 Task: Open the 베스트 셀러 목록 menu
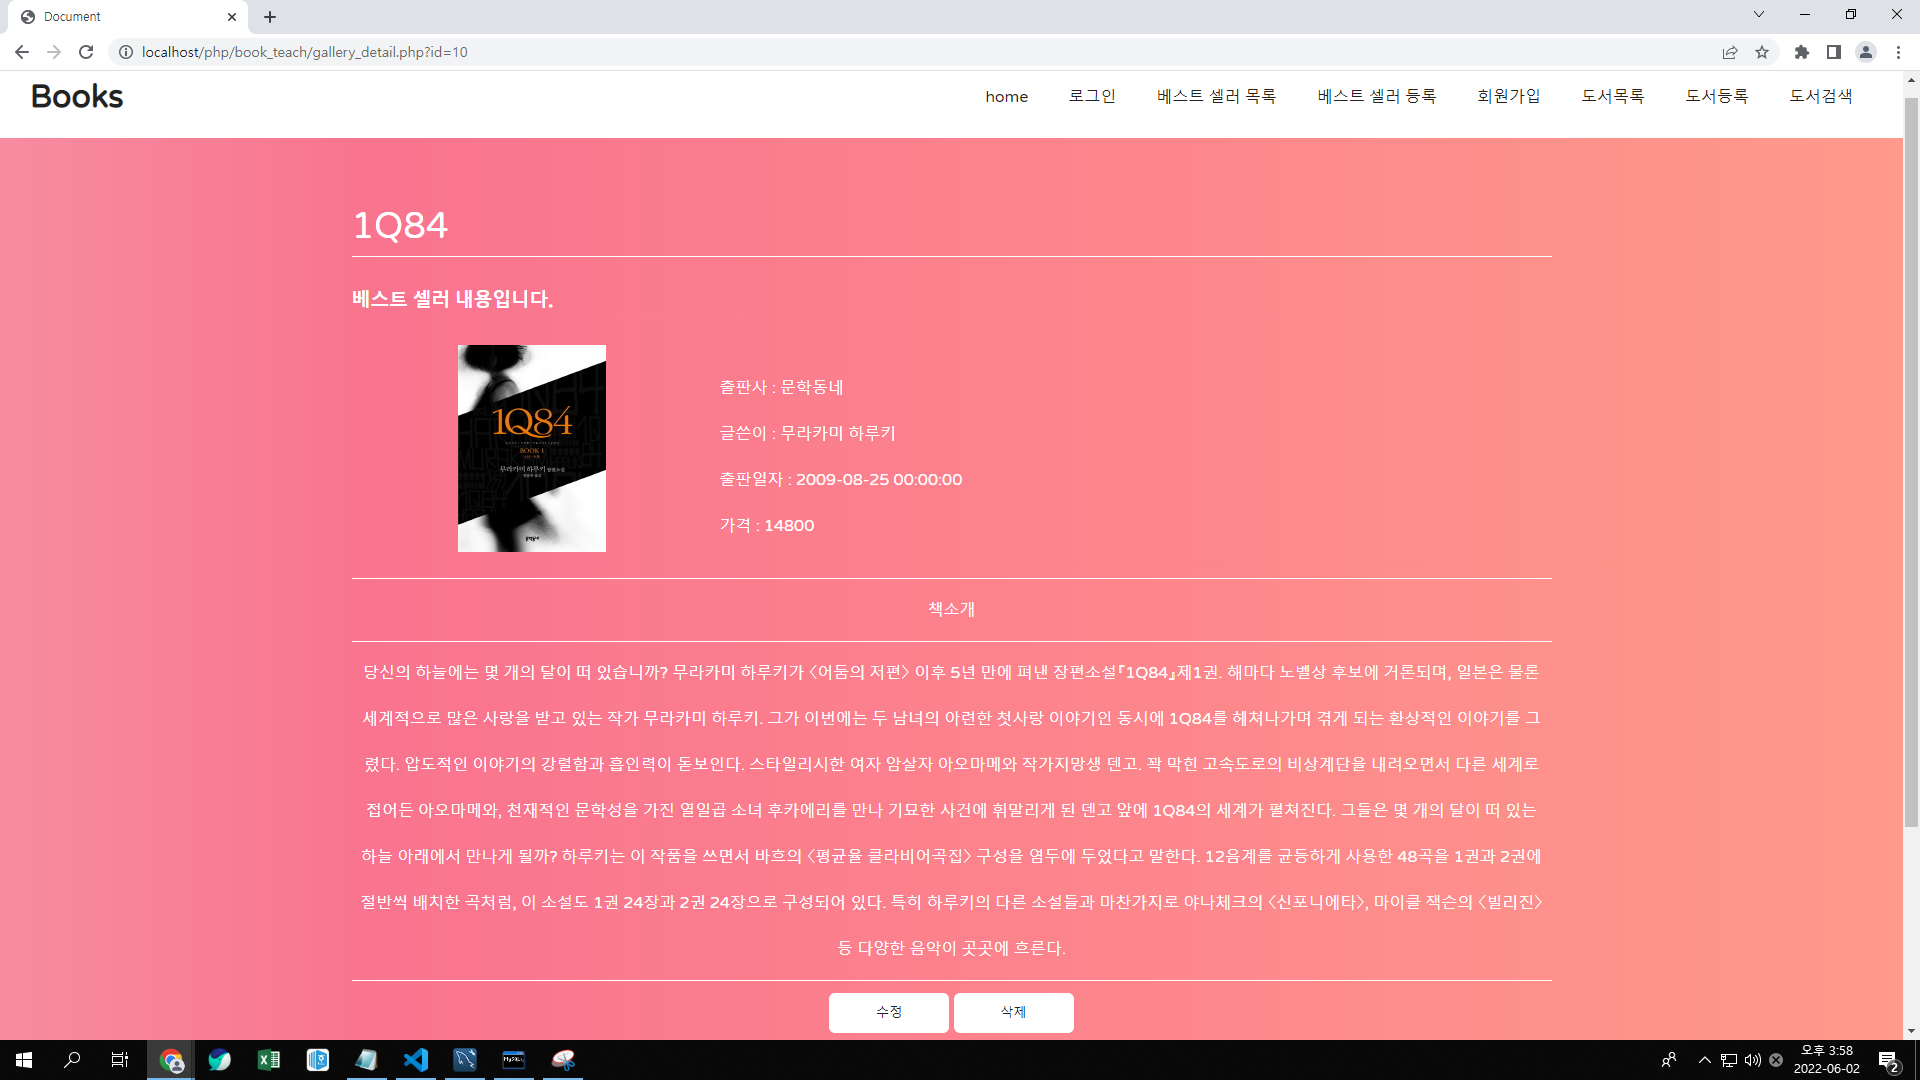pyautogui.click(x=1216, y=96)
